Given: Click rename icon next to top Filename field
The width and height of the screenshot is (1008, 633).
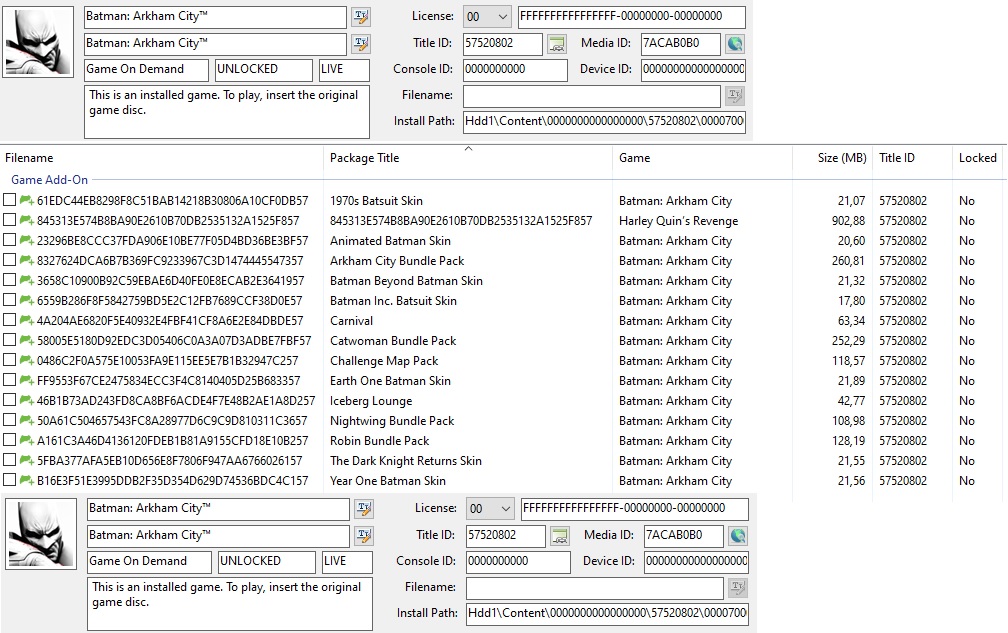Looking at the screenshot, I should (735, 96).
